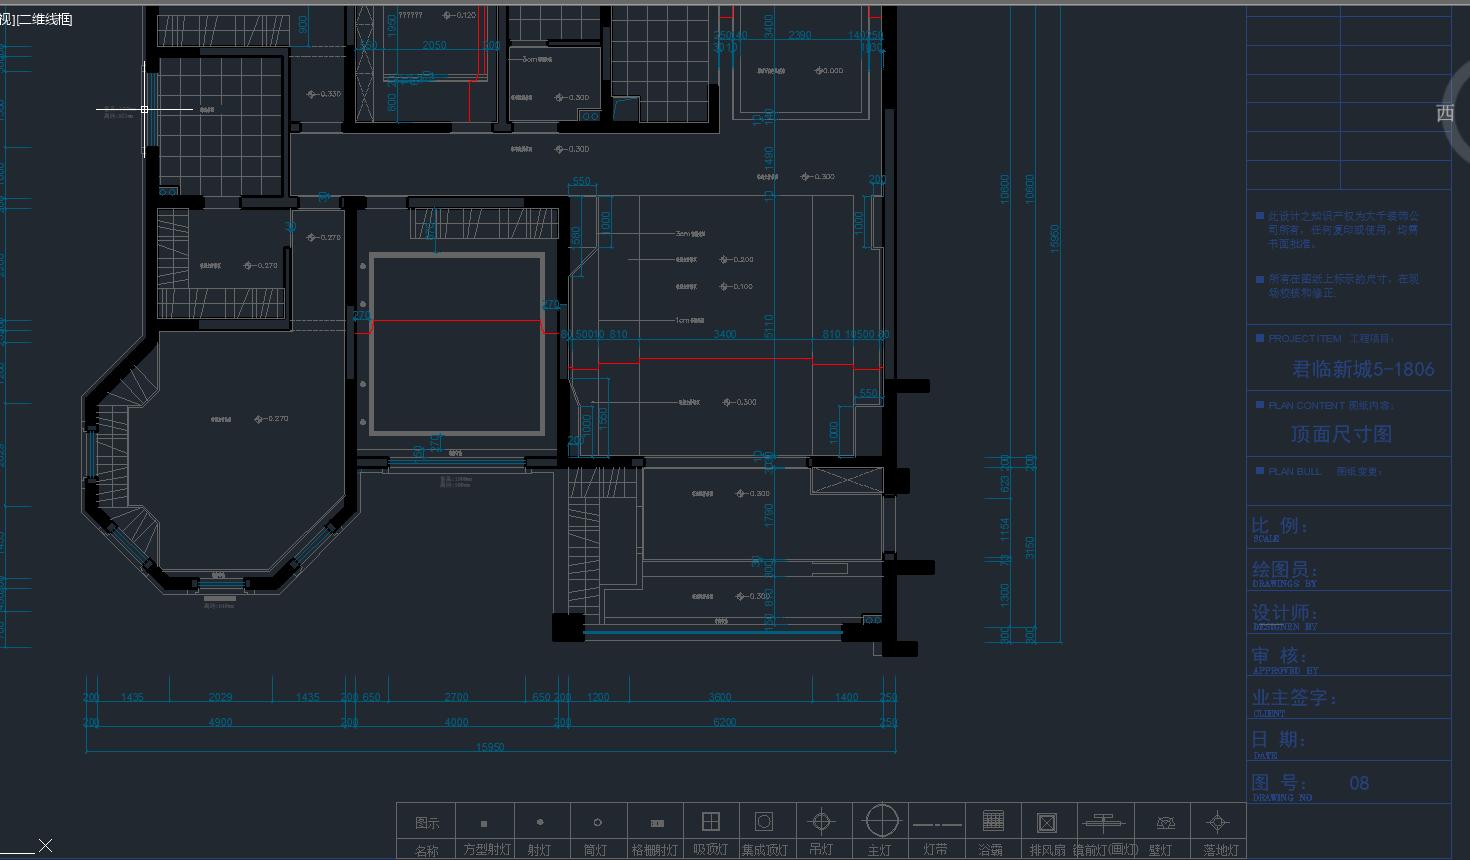
Task: Select the 3600 dimension text
Action: tap(720, 697)
